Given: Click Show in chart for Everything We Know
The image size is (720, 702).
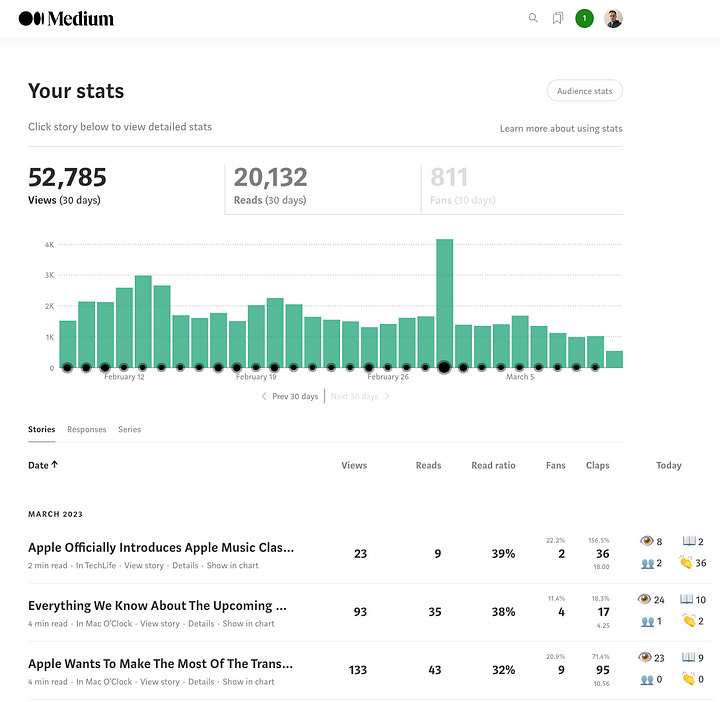Looking at the screenshot, I should click(x=248, y=623).
